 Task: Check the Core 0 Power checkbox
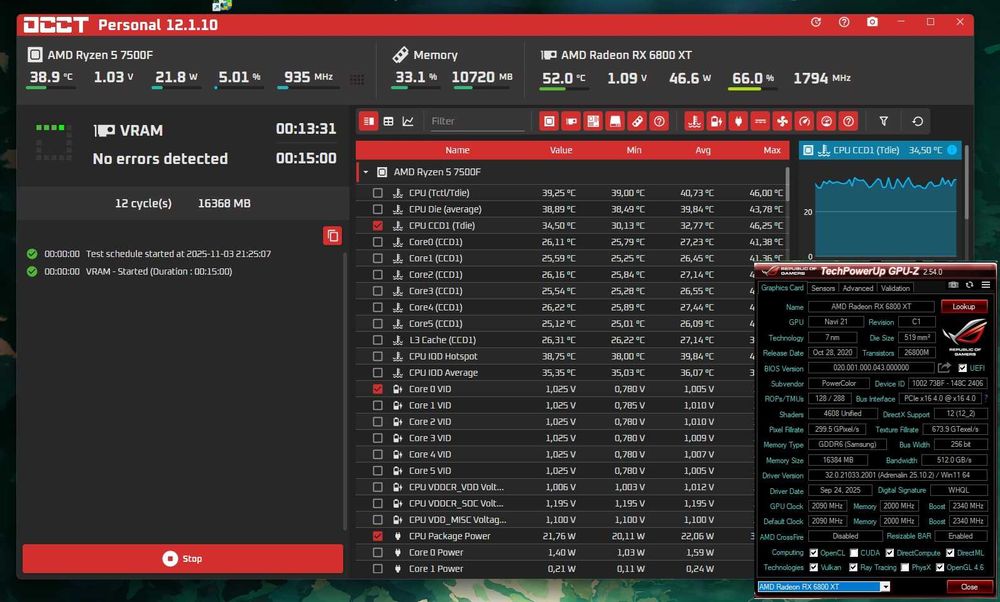pos(378,552)
